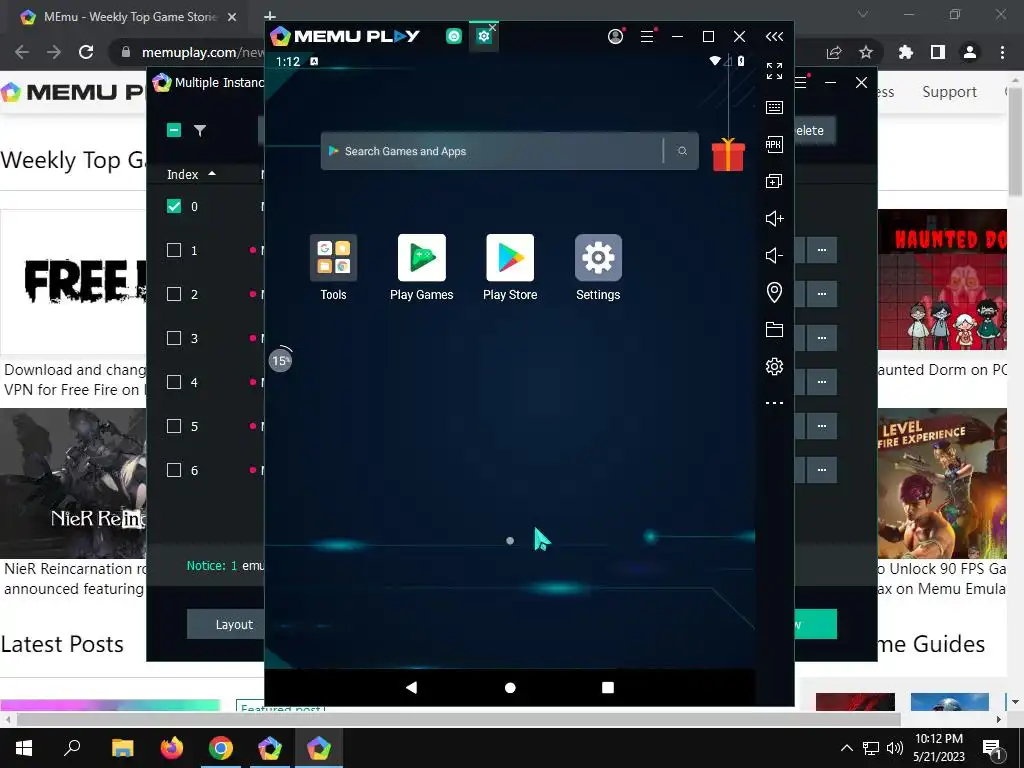Open the filter funnel in Multiple Instance
1024x768 pixels.
coord(200,131)
